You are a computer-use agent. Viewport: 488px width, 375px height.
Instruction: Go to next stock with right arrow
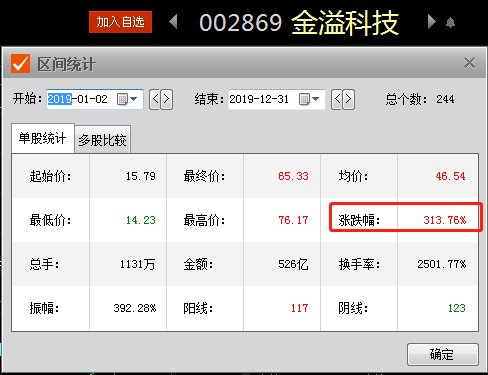432,22
